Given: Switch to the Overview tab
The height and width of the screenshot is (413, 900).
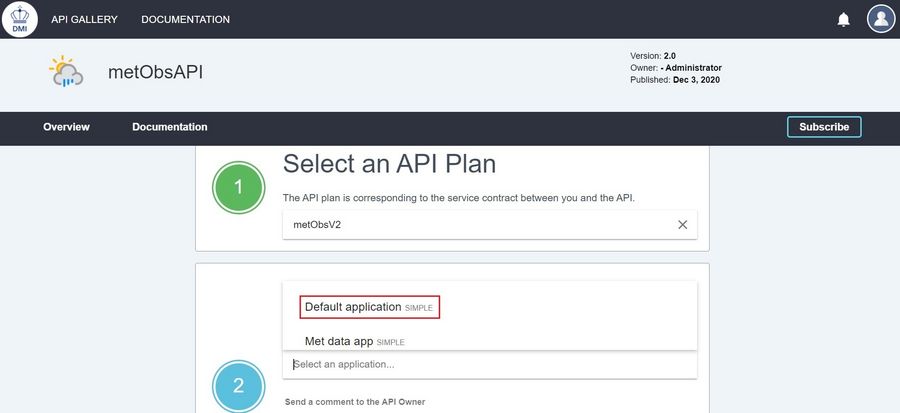Looking at the screenshot, I should point(66,127).
